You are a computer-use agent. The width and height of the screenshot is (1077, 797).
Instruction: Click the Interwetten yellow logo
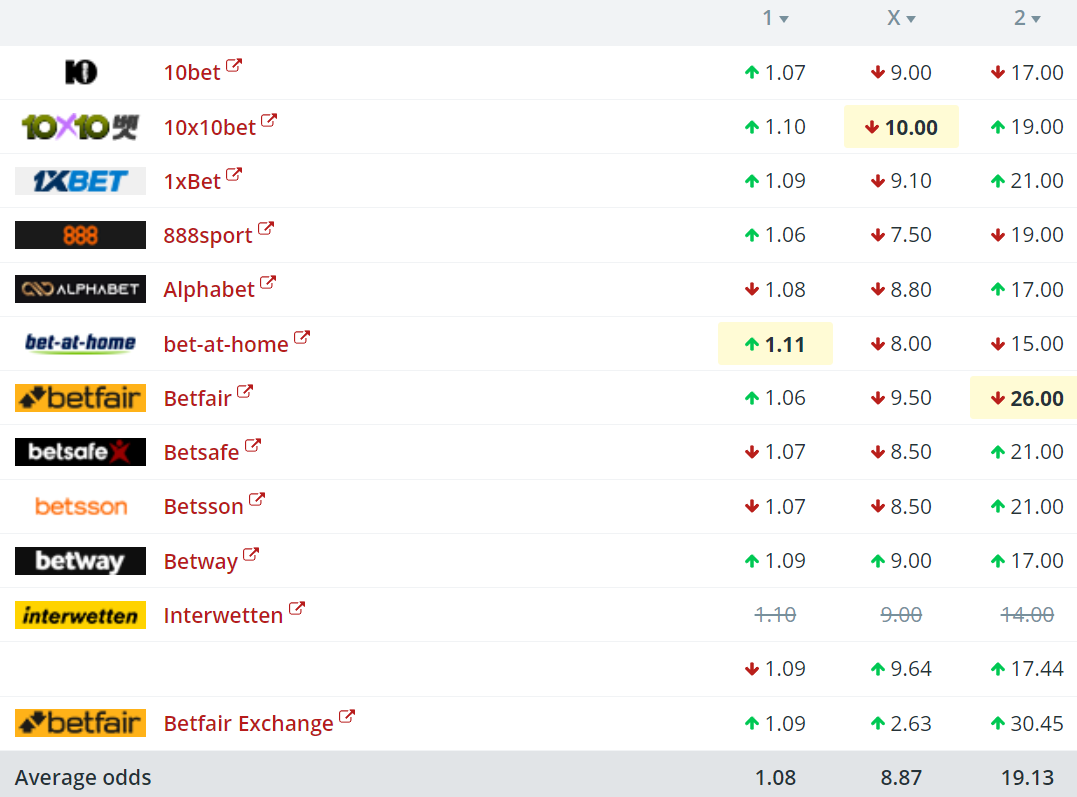(x=80, y=615)
